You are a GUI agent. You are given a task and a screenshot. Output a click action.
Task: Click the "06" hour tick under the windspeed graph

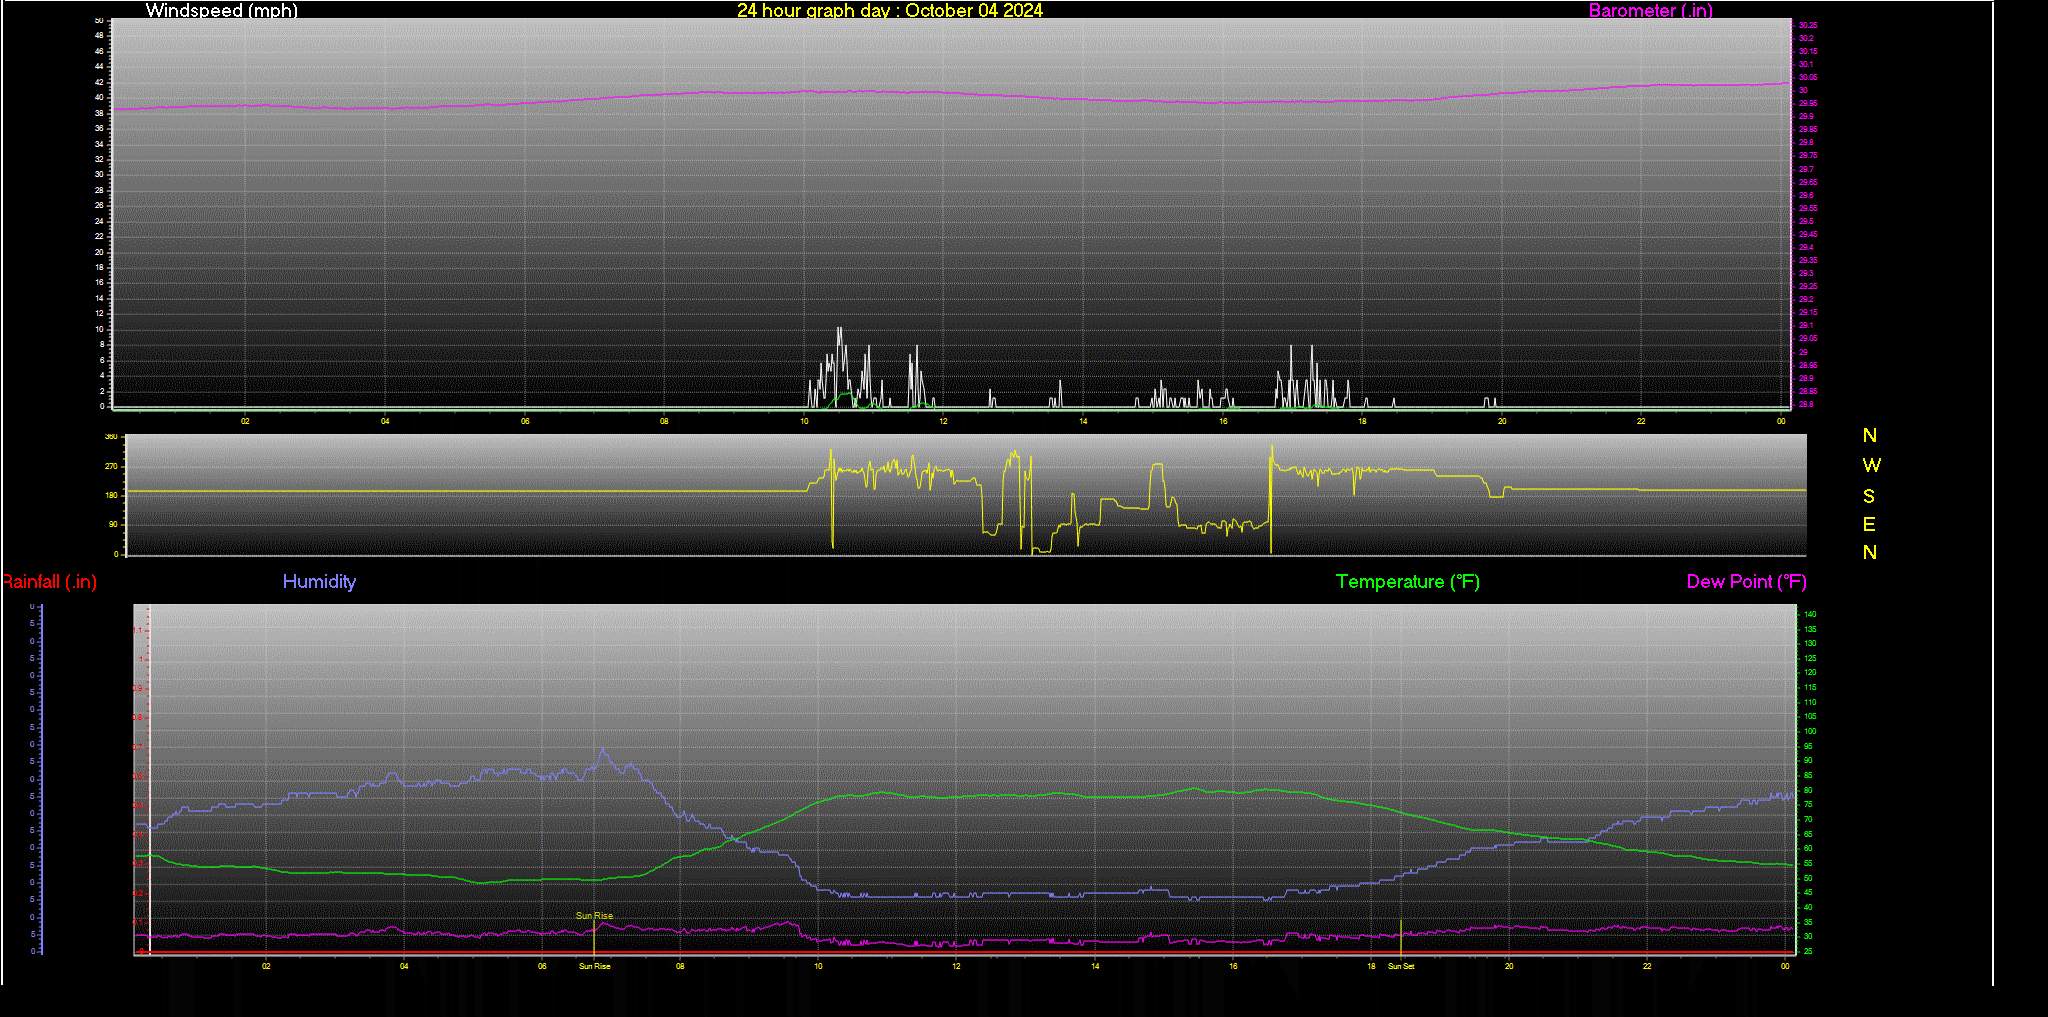point(525,421)
